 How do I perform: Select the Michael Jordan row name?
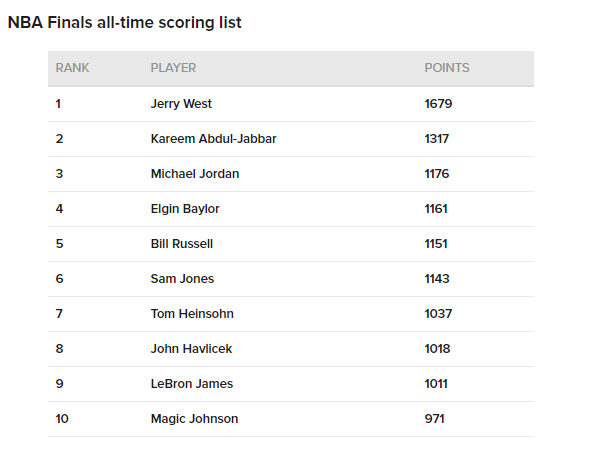pyautogui.click(x=195, y=174)
